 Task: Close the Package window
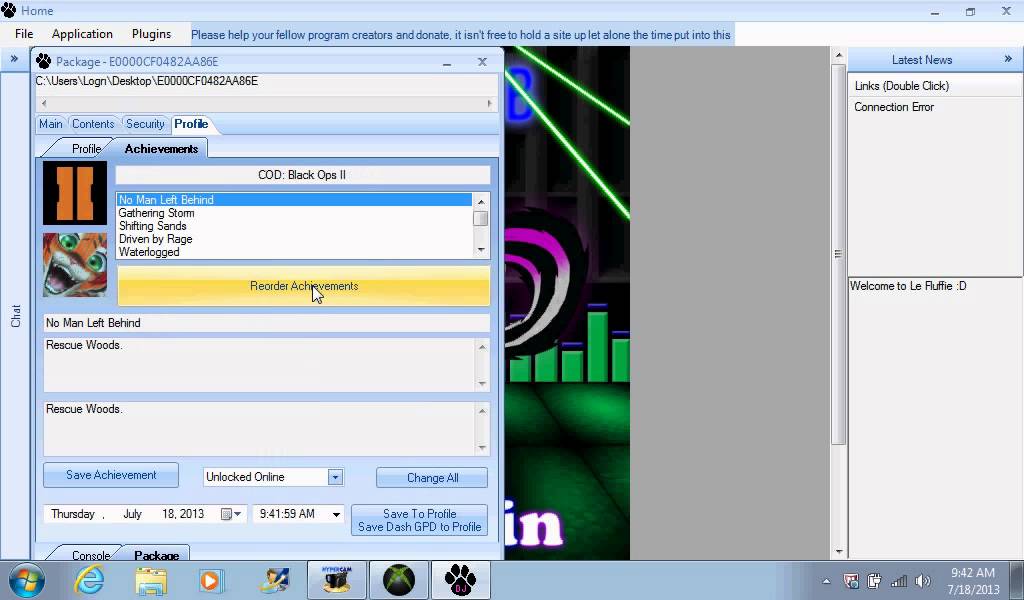pyautogui.click(x=482, y=62)
